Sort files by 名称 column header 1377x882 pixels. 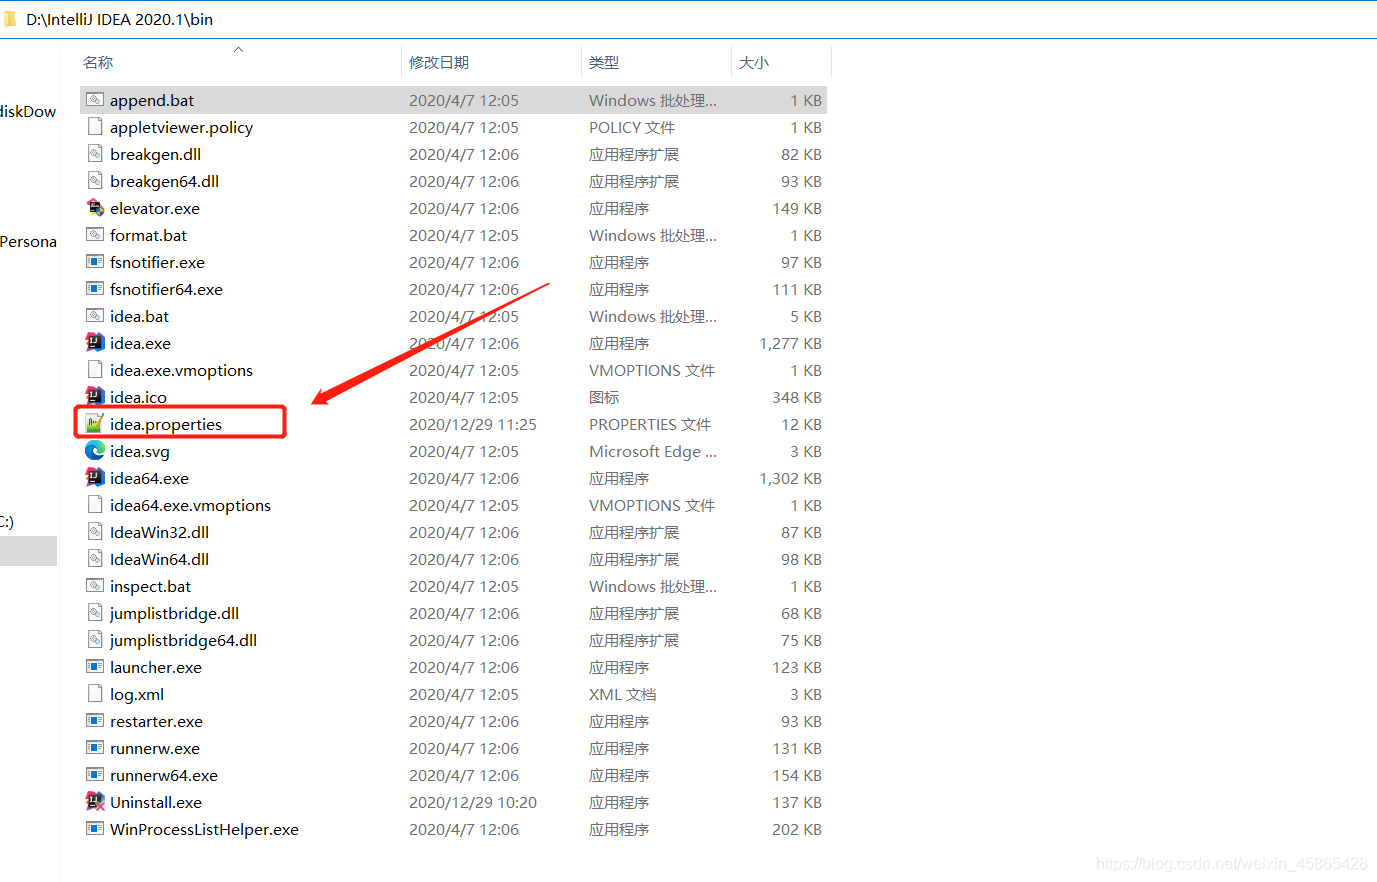pyautogui.click(x=98, y=62)
